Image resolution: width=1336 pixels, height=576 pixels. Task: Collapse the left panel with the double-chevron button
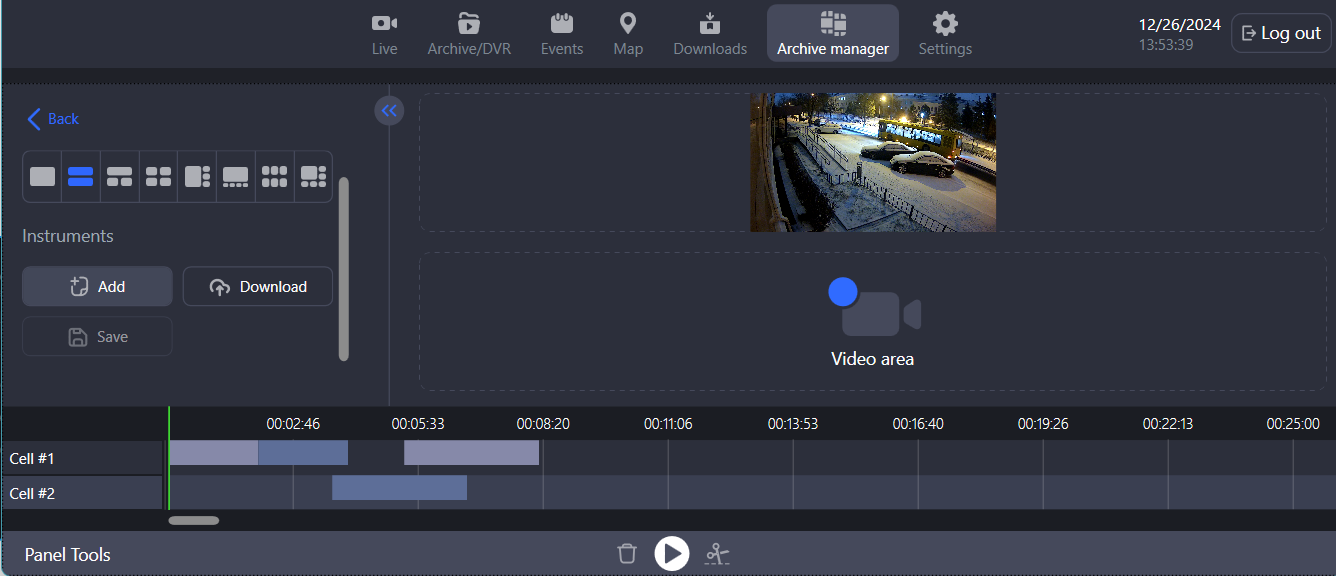tap(389, 111)
